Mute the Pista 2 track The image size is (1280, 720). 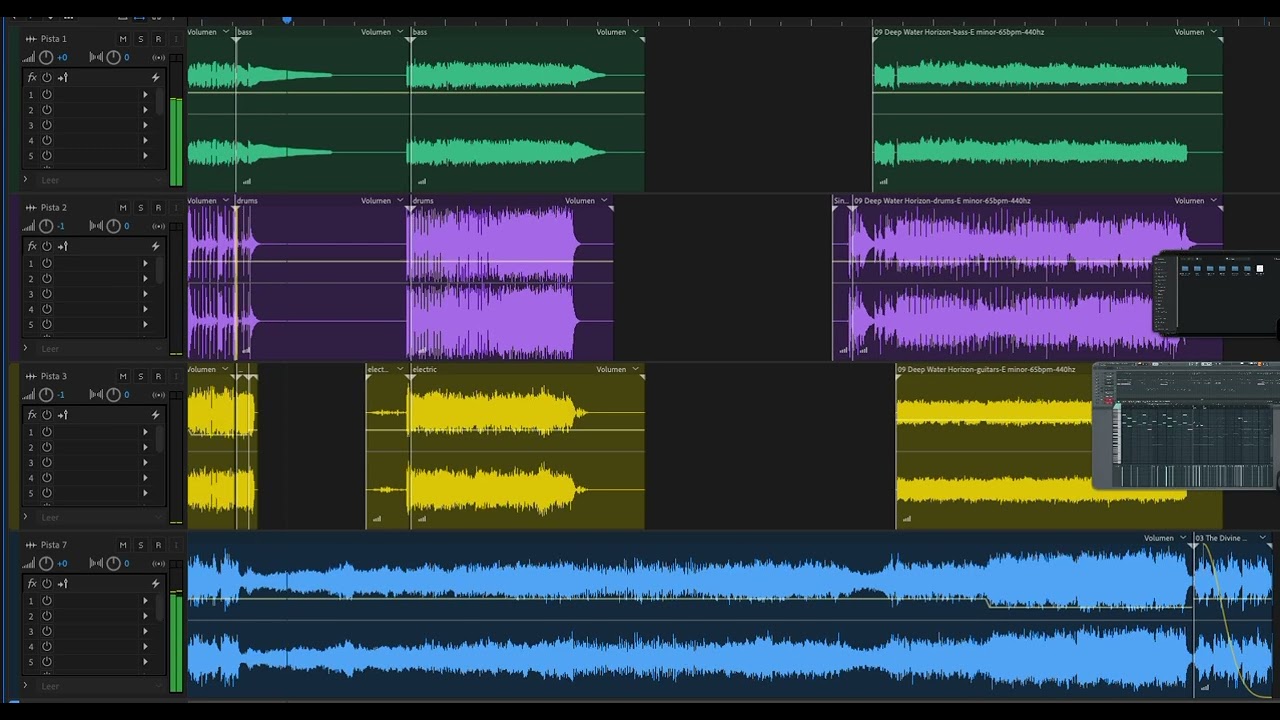pos(123,208)
